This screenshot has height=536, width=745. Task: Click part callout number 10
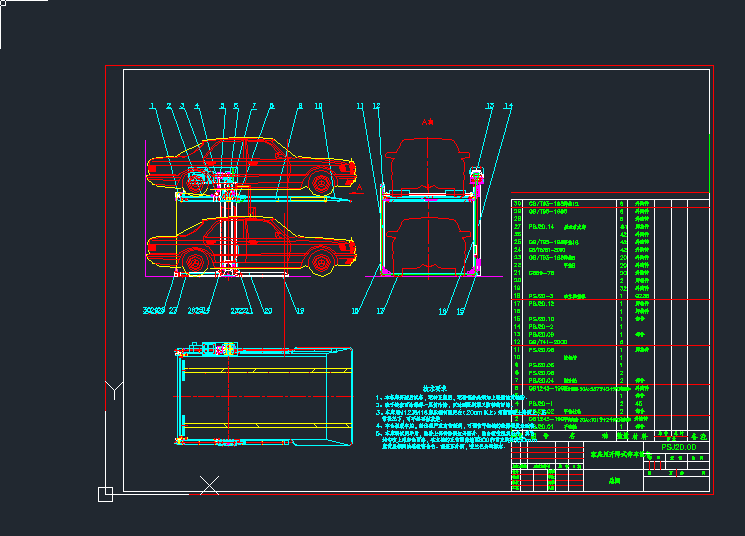point(318,105)
